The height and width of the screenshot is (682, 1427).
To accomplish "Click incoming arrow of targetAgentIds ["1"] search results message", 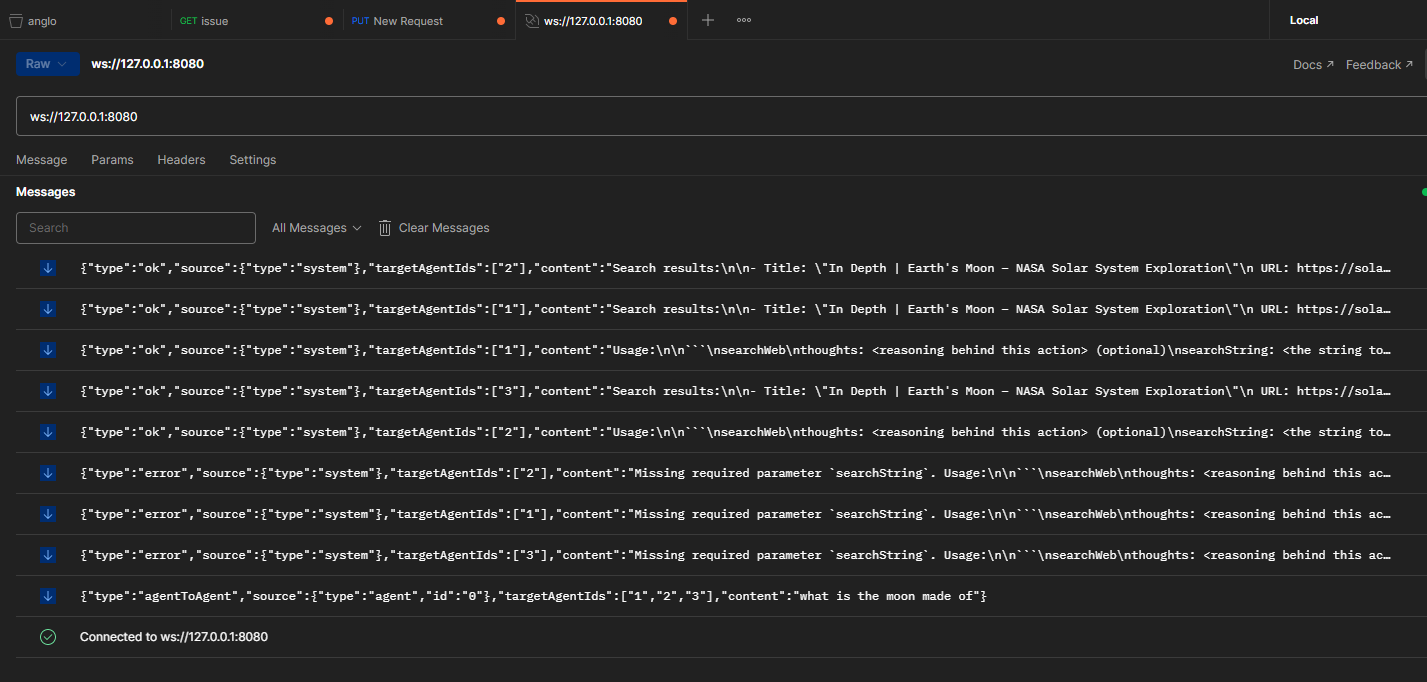I will [x=47, y=309].
